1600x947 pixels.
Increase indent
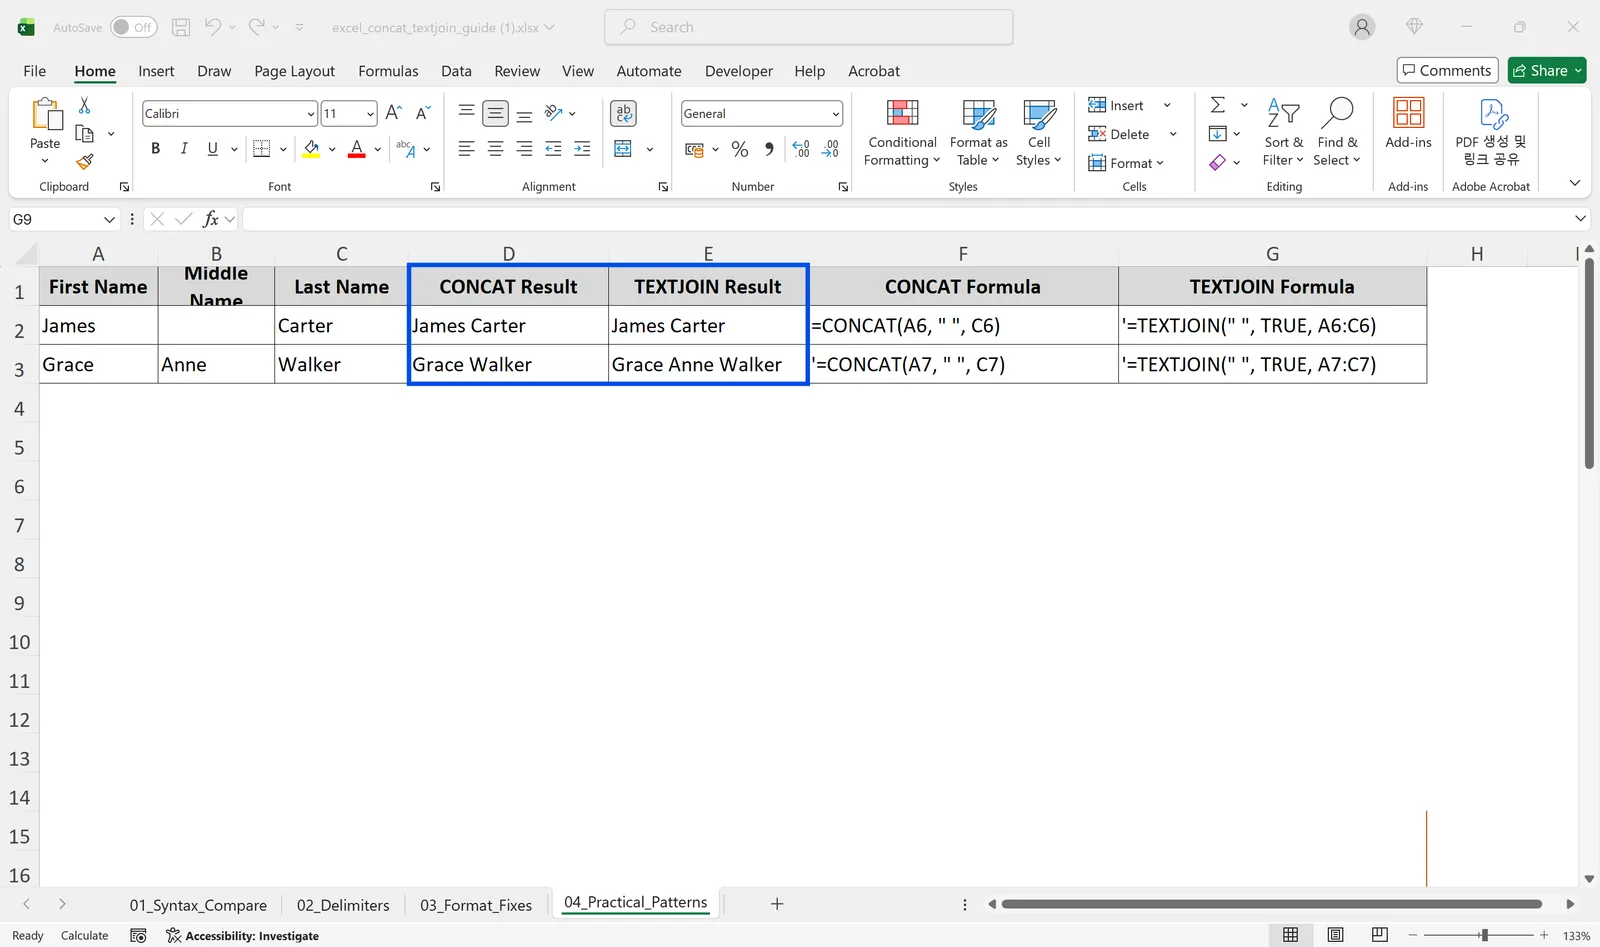pyautogui.click(x=582, y=149)
